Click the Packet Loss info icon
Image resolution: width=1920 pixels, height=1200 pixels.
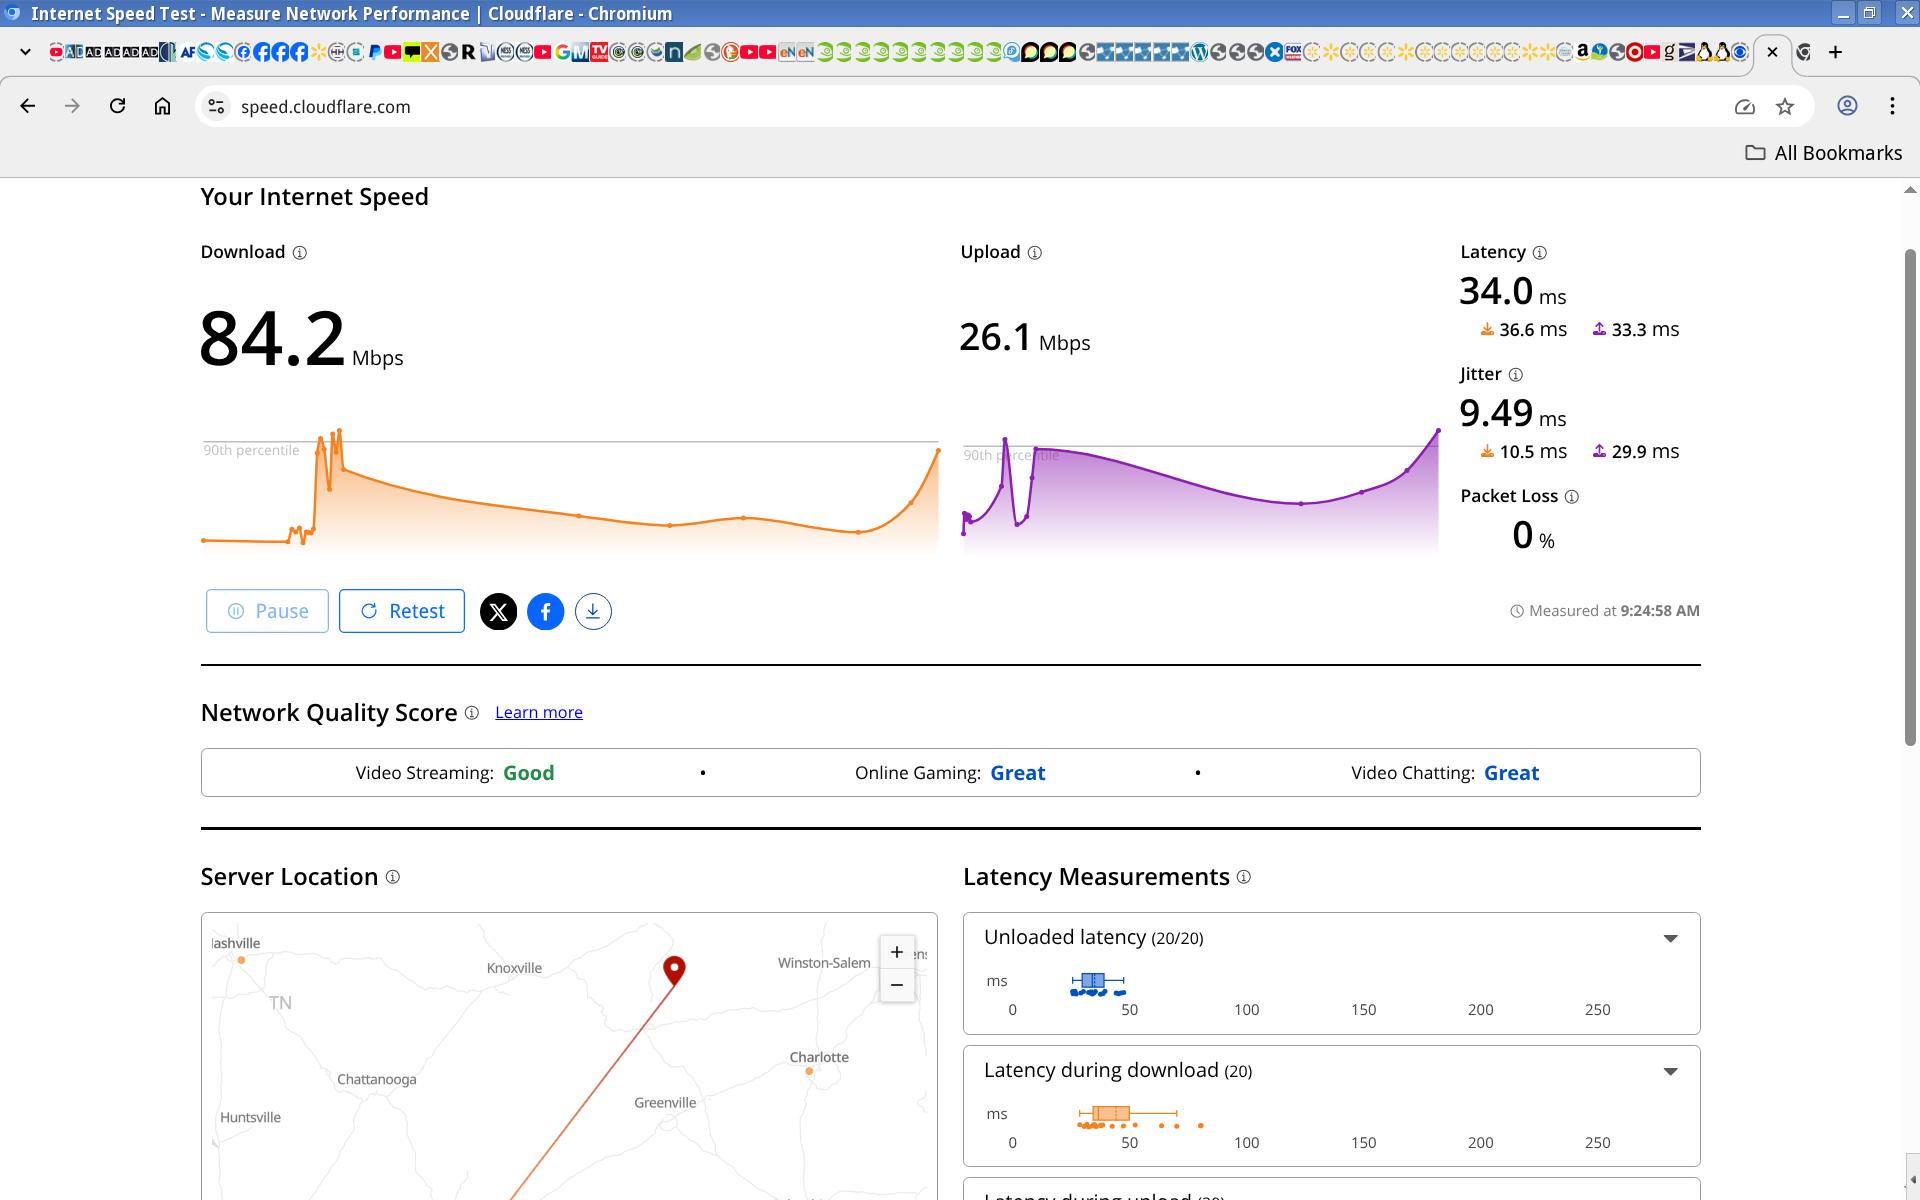click(1571, 497)
